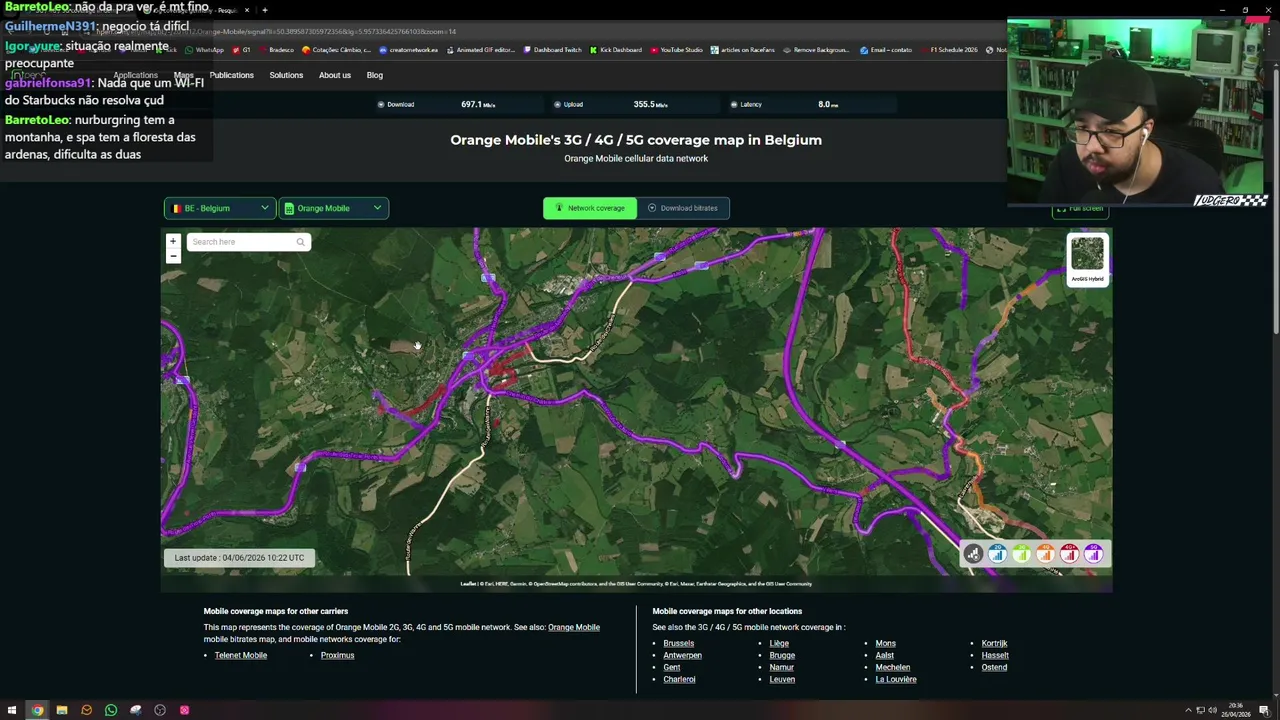This screenshot has height=720, width=1280.
Task: Open the Animated GIF editor bookmark
Action: [x=481, y=50]
